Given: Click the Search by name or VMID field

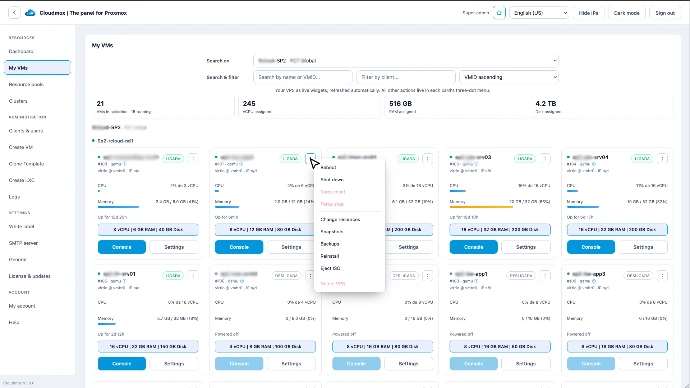Looking at the screenshot, I should tap(303, 77).
